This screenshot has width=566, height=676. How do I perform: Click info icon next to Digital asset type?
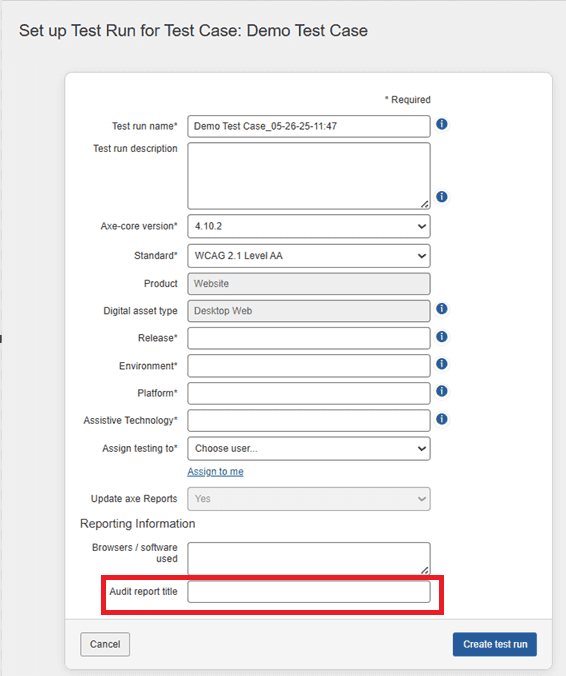(441, 309)
